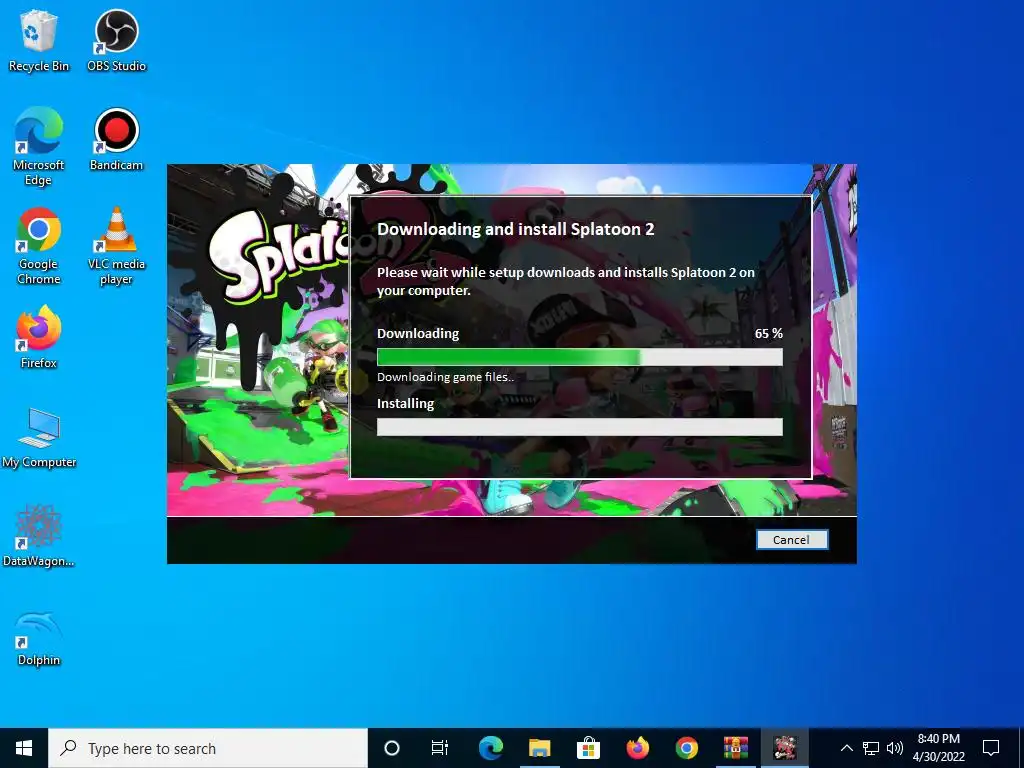This screenshot has height=768, width=1024.
Task: Select the OBS Studio desktop shortcut
Action: point(116,40)
